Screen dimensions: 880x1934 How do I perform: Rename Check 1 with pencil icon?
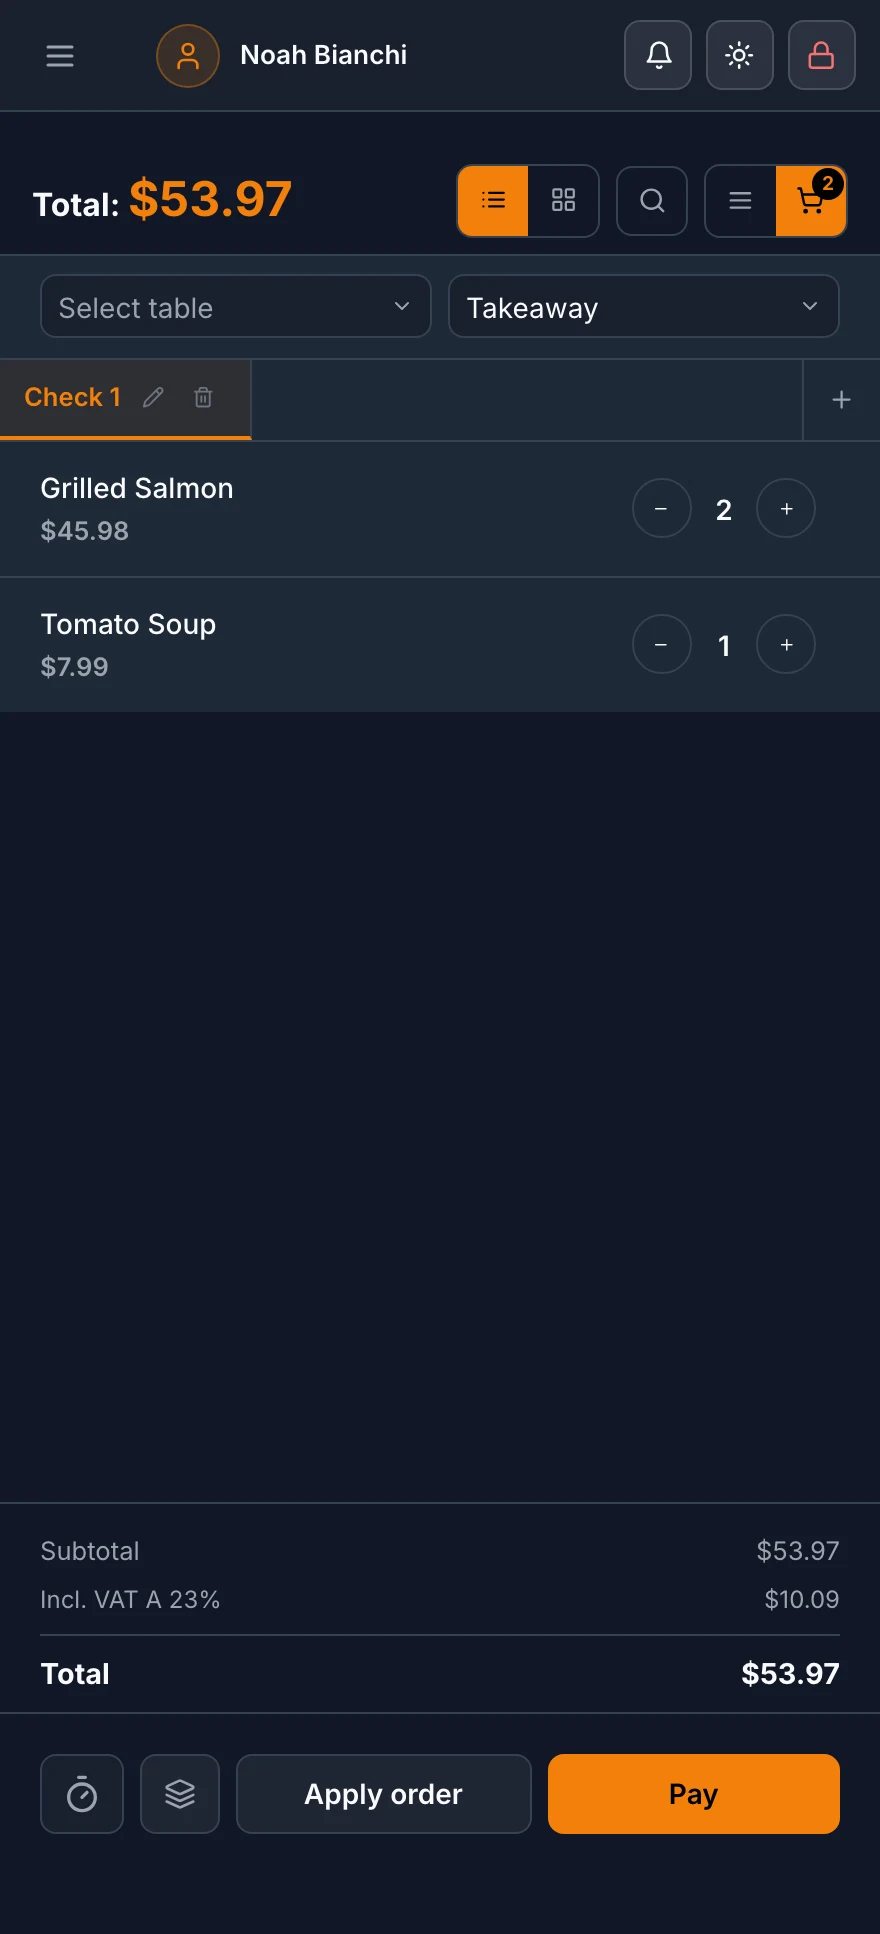click(x=153, y=398)
